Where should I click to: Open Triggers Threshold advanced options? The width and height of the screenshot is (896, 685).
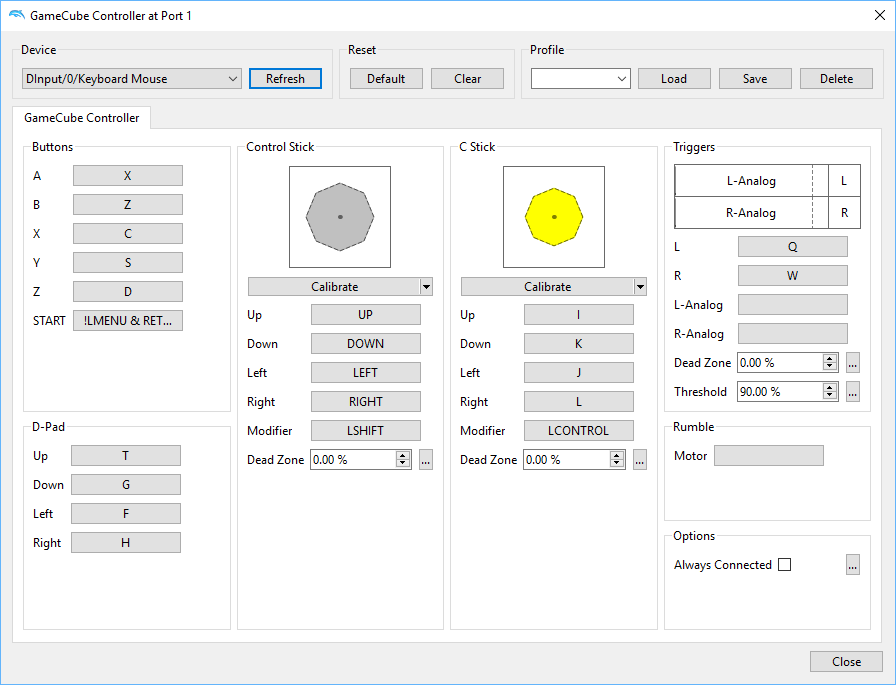point(853,392)
